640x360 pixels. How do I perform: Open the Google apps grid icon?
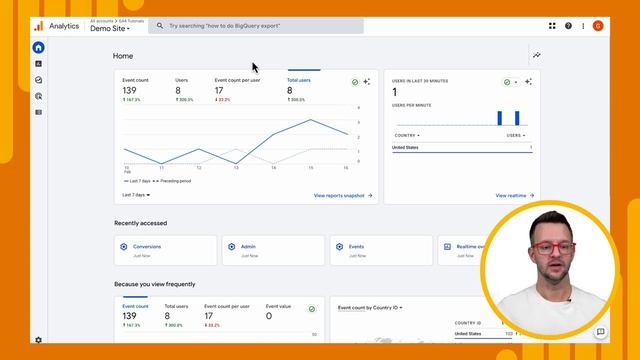(552, 26)
